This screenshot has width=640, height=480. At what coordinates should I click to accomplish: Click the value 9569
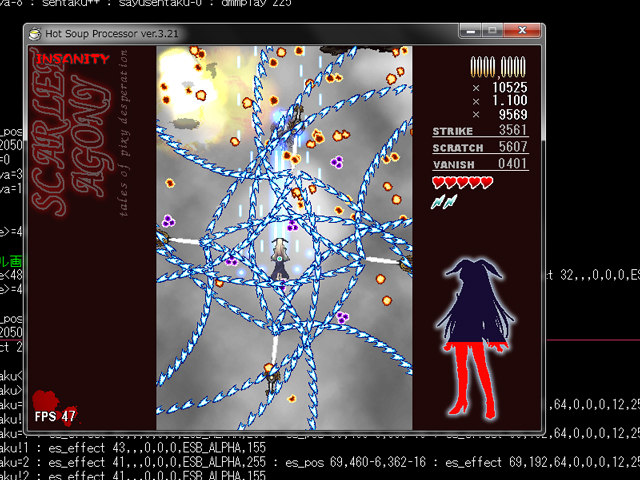click(x=513, y=115)
